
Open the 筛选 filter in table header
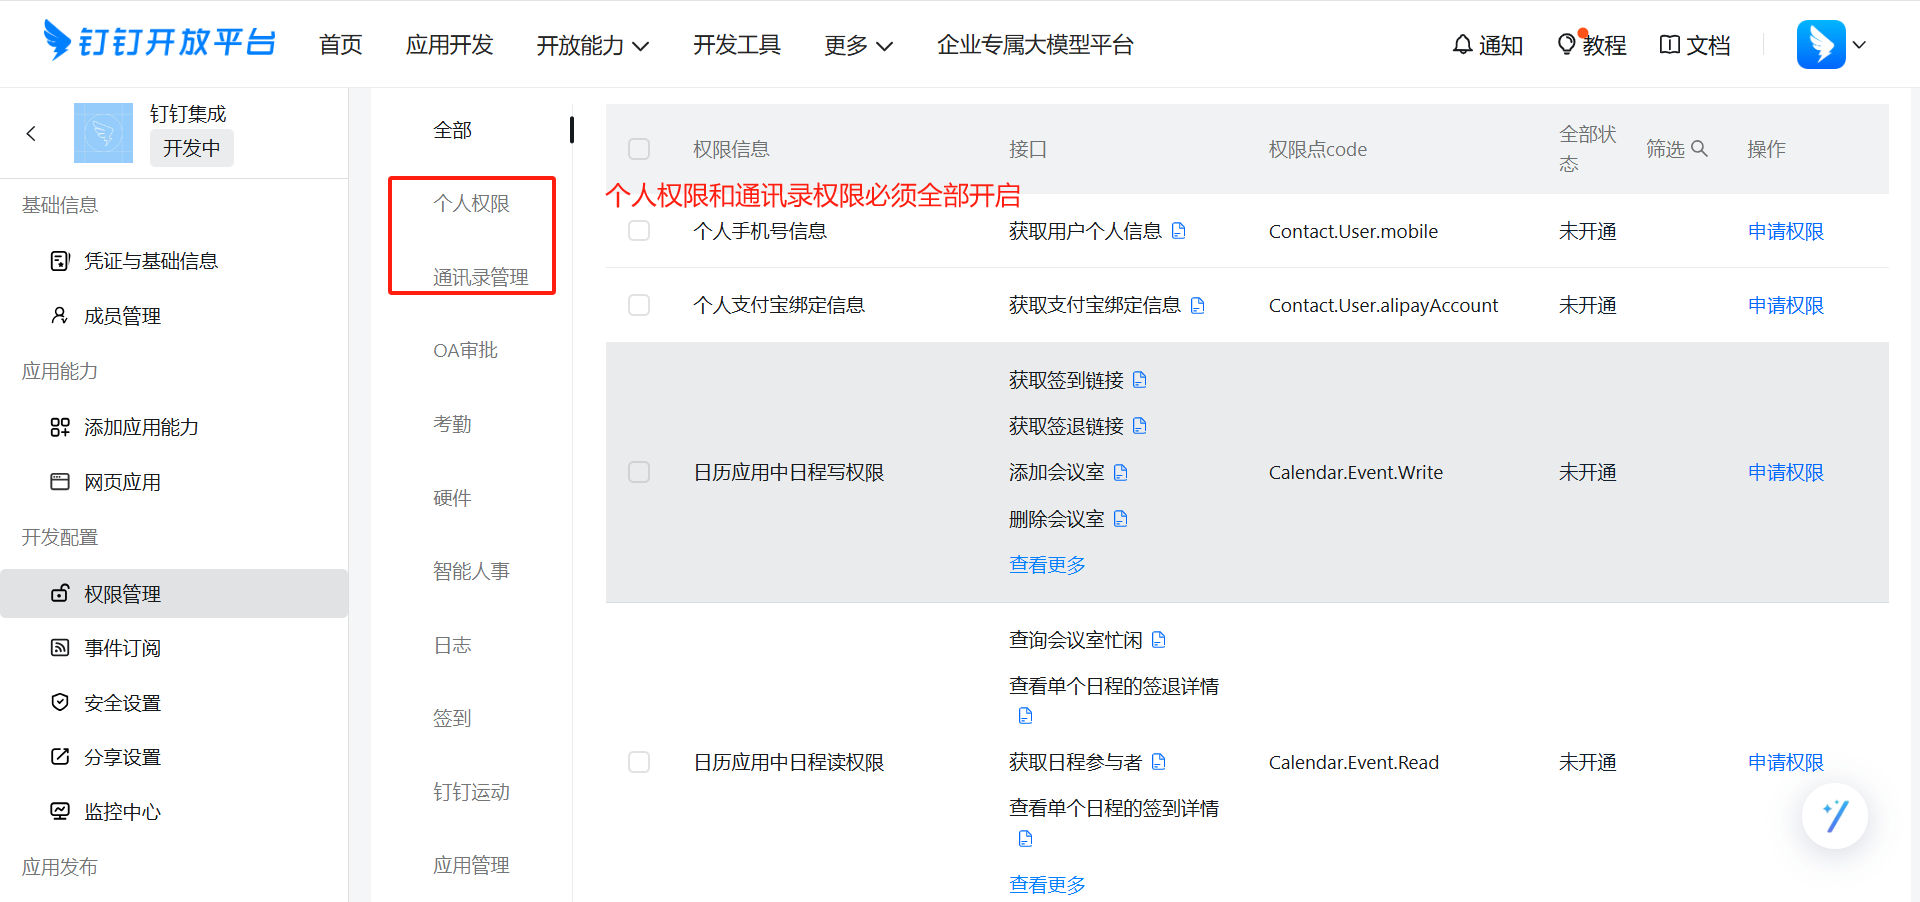[x=1666, y=149]
